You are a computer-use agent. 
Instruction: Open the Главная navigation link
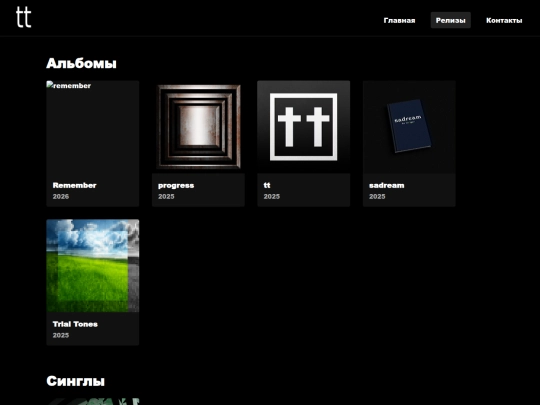coord(399,20)
